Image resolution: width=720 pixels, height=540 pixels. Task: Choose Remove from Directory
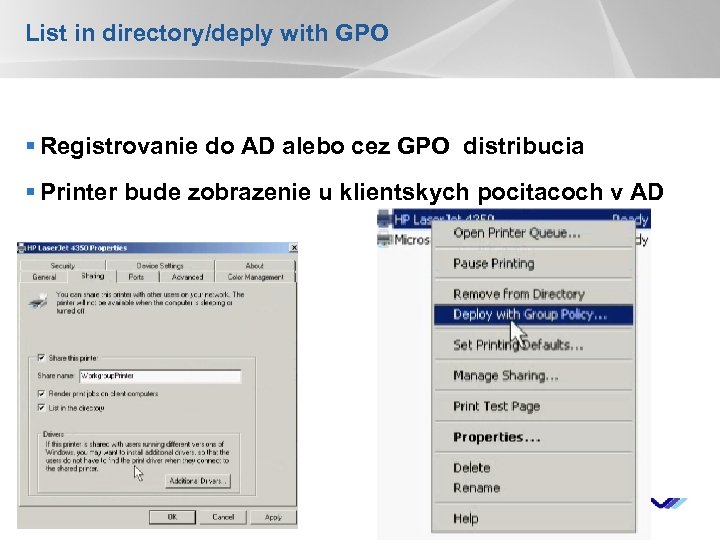(x=519, y=294)
